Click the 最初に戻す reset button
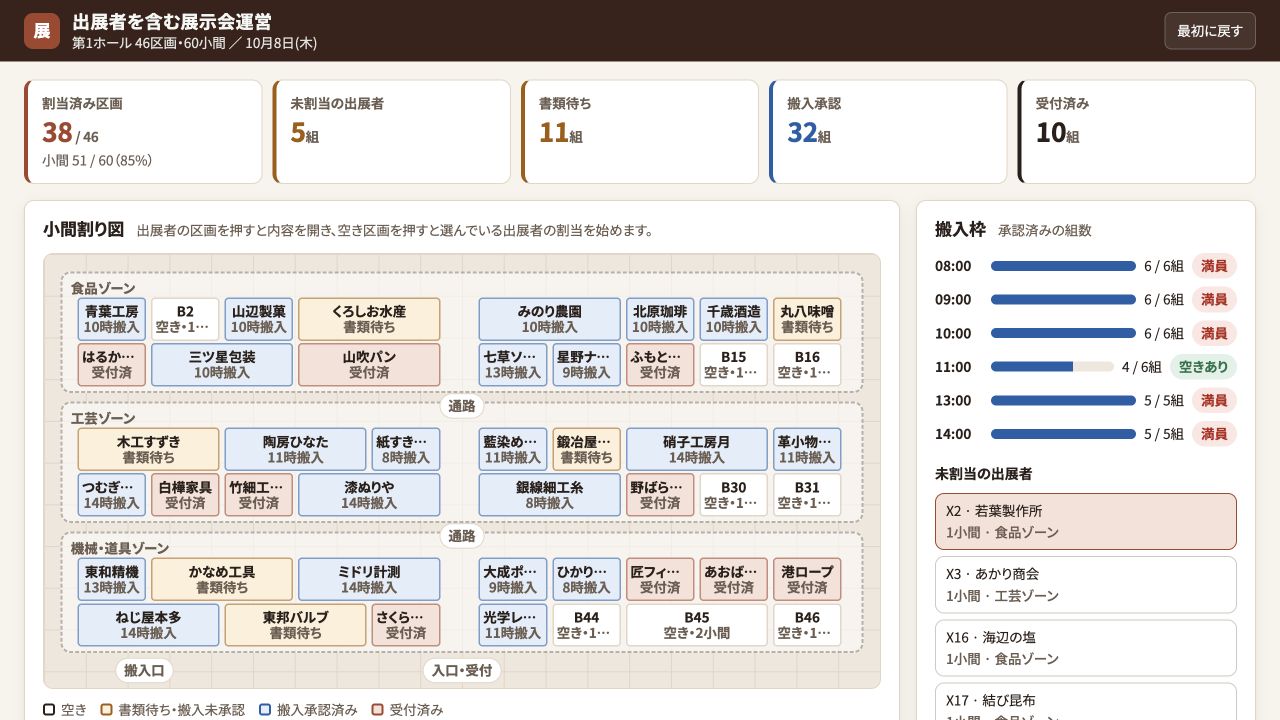Viewport: 1280px width, 720px height. pos(1209,31)
